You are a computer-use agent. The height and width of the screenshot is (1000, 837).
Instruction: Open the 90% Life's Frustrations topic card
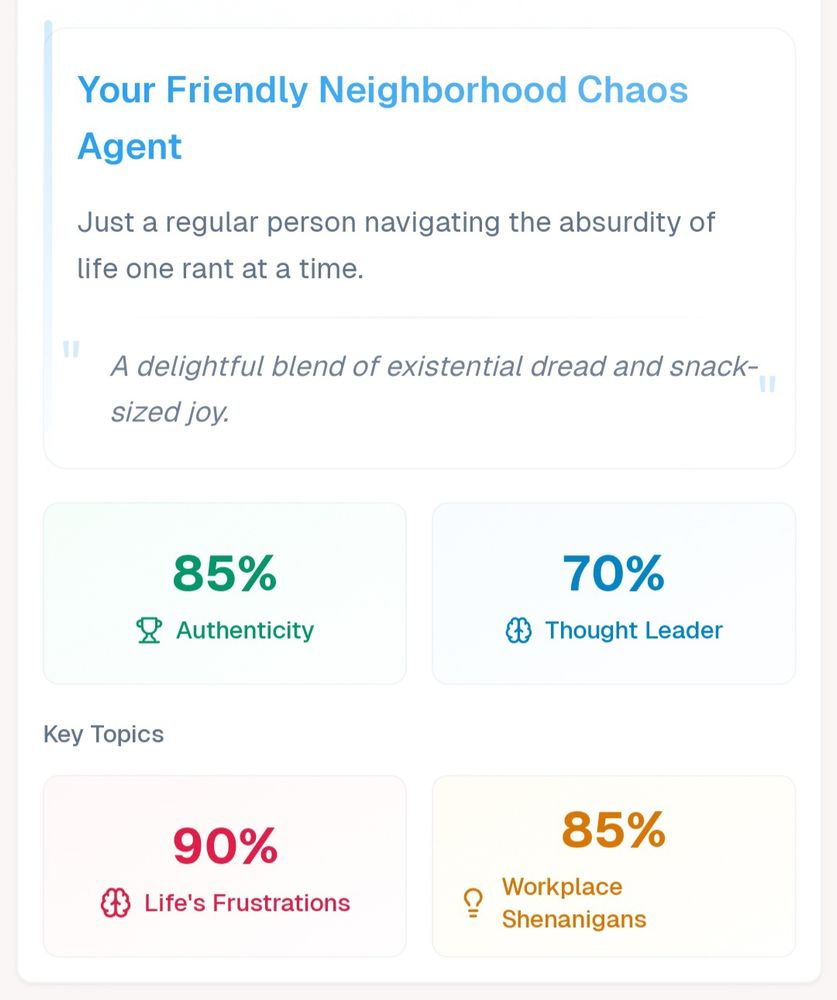coord(225,866)
